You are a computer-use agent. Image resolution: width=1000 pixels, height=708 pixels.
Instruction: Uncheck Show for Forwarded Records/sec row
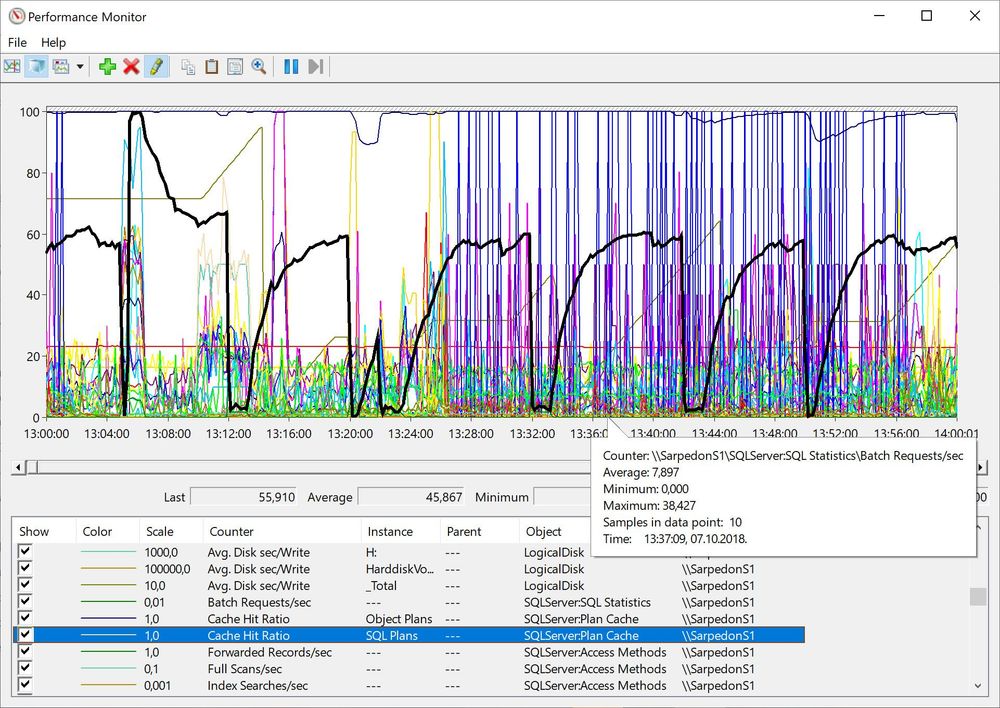25,651
